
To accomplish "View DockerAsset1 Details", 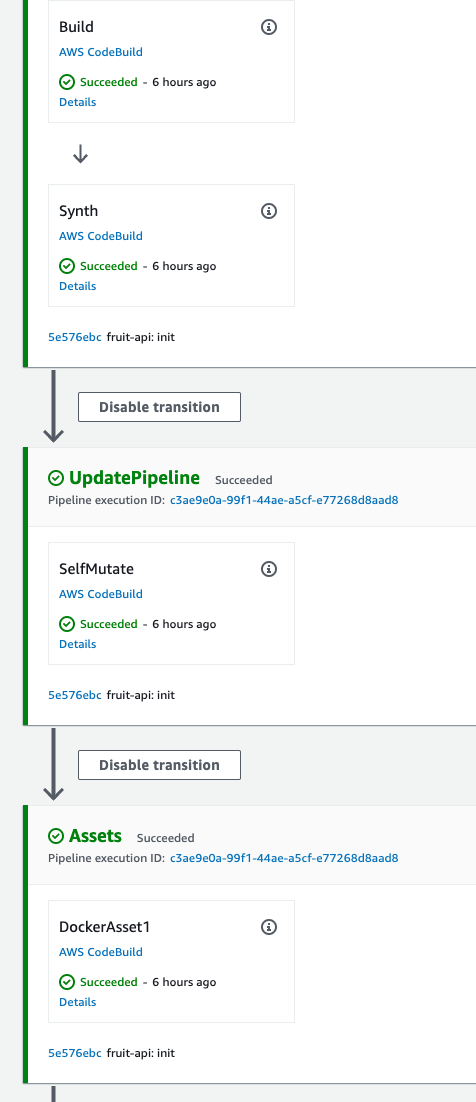I will pyautogui.click(x=77, y=1002).
